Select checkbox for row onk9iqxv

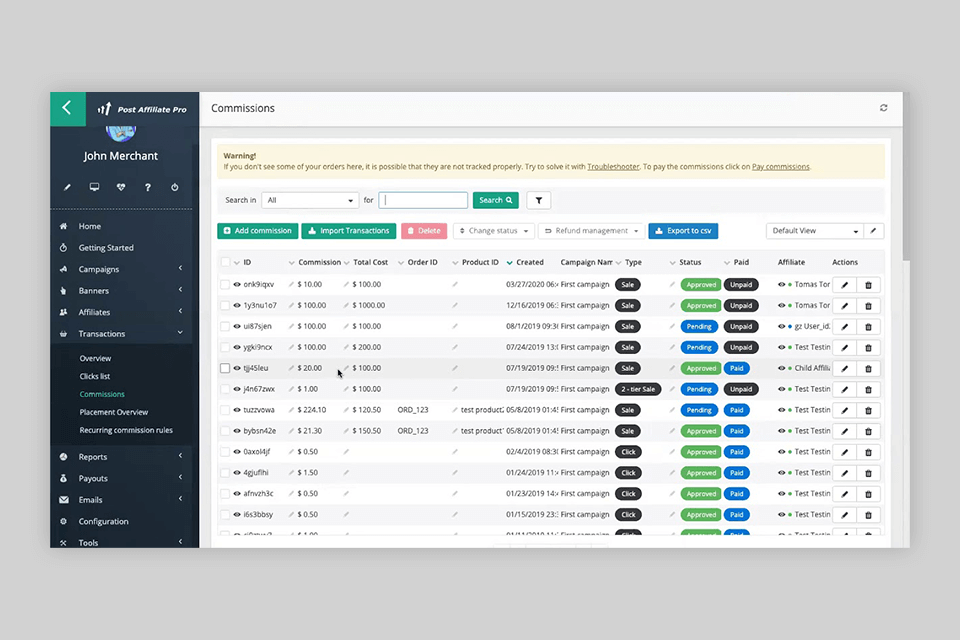tap(225, 284)
